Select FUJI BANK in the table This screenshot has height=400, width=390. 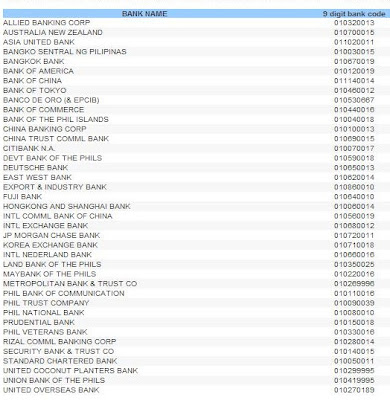(22, 197)
